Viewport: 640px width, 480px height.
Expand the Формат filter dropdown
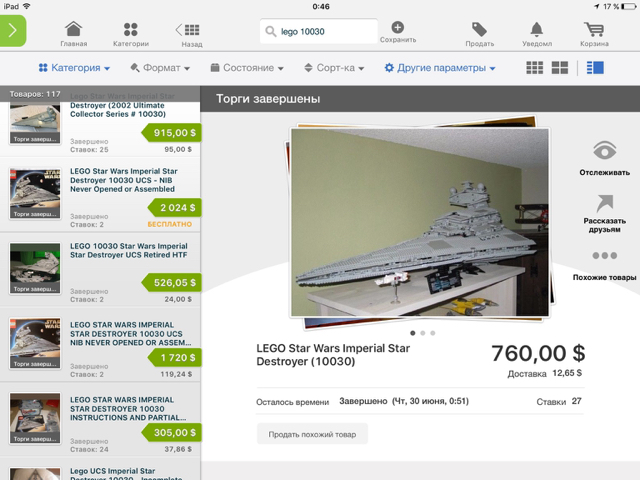[160, 68]
